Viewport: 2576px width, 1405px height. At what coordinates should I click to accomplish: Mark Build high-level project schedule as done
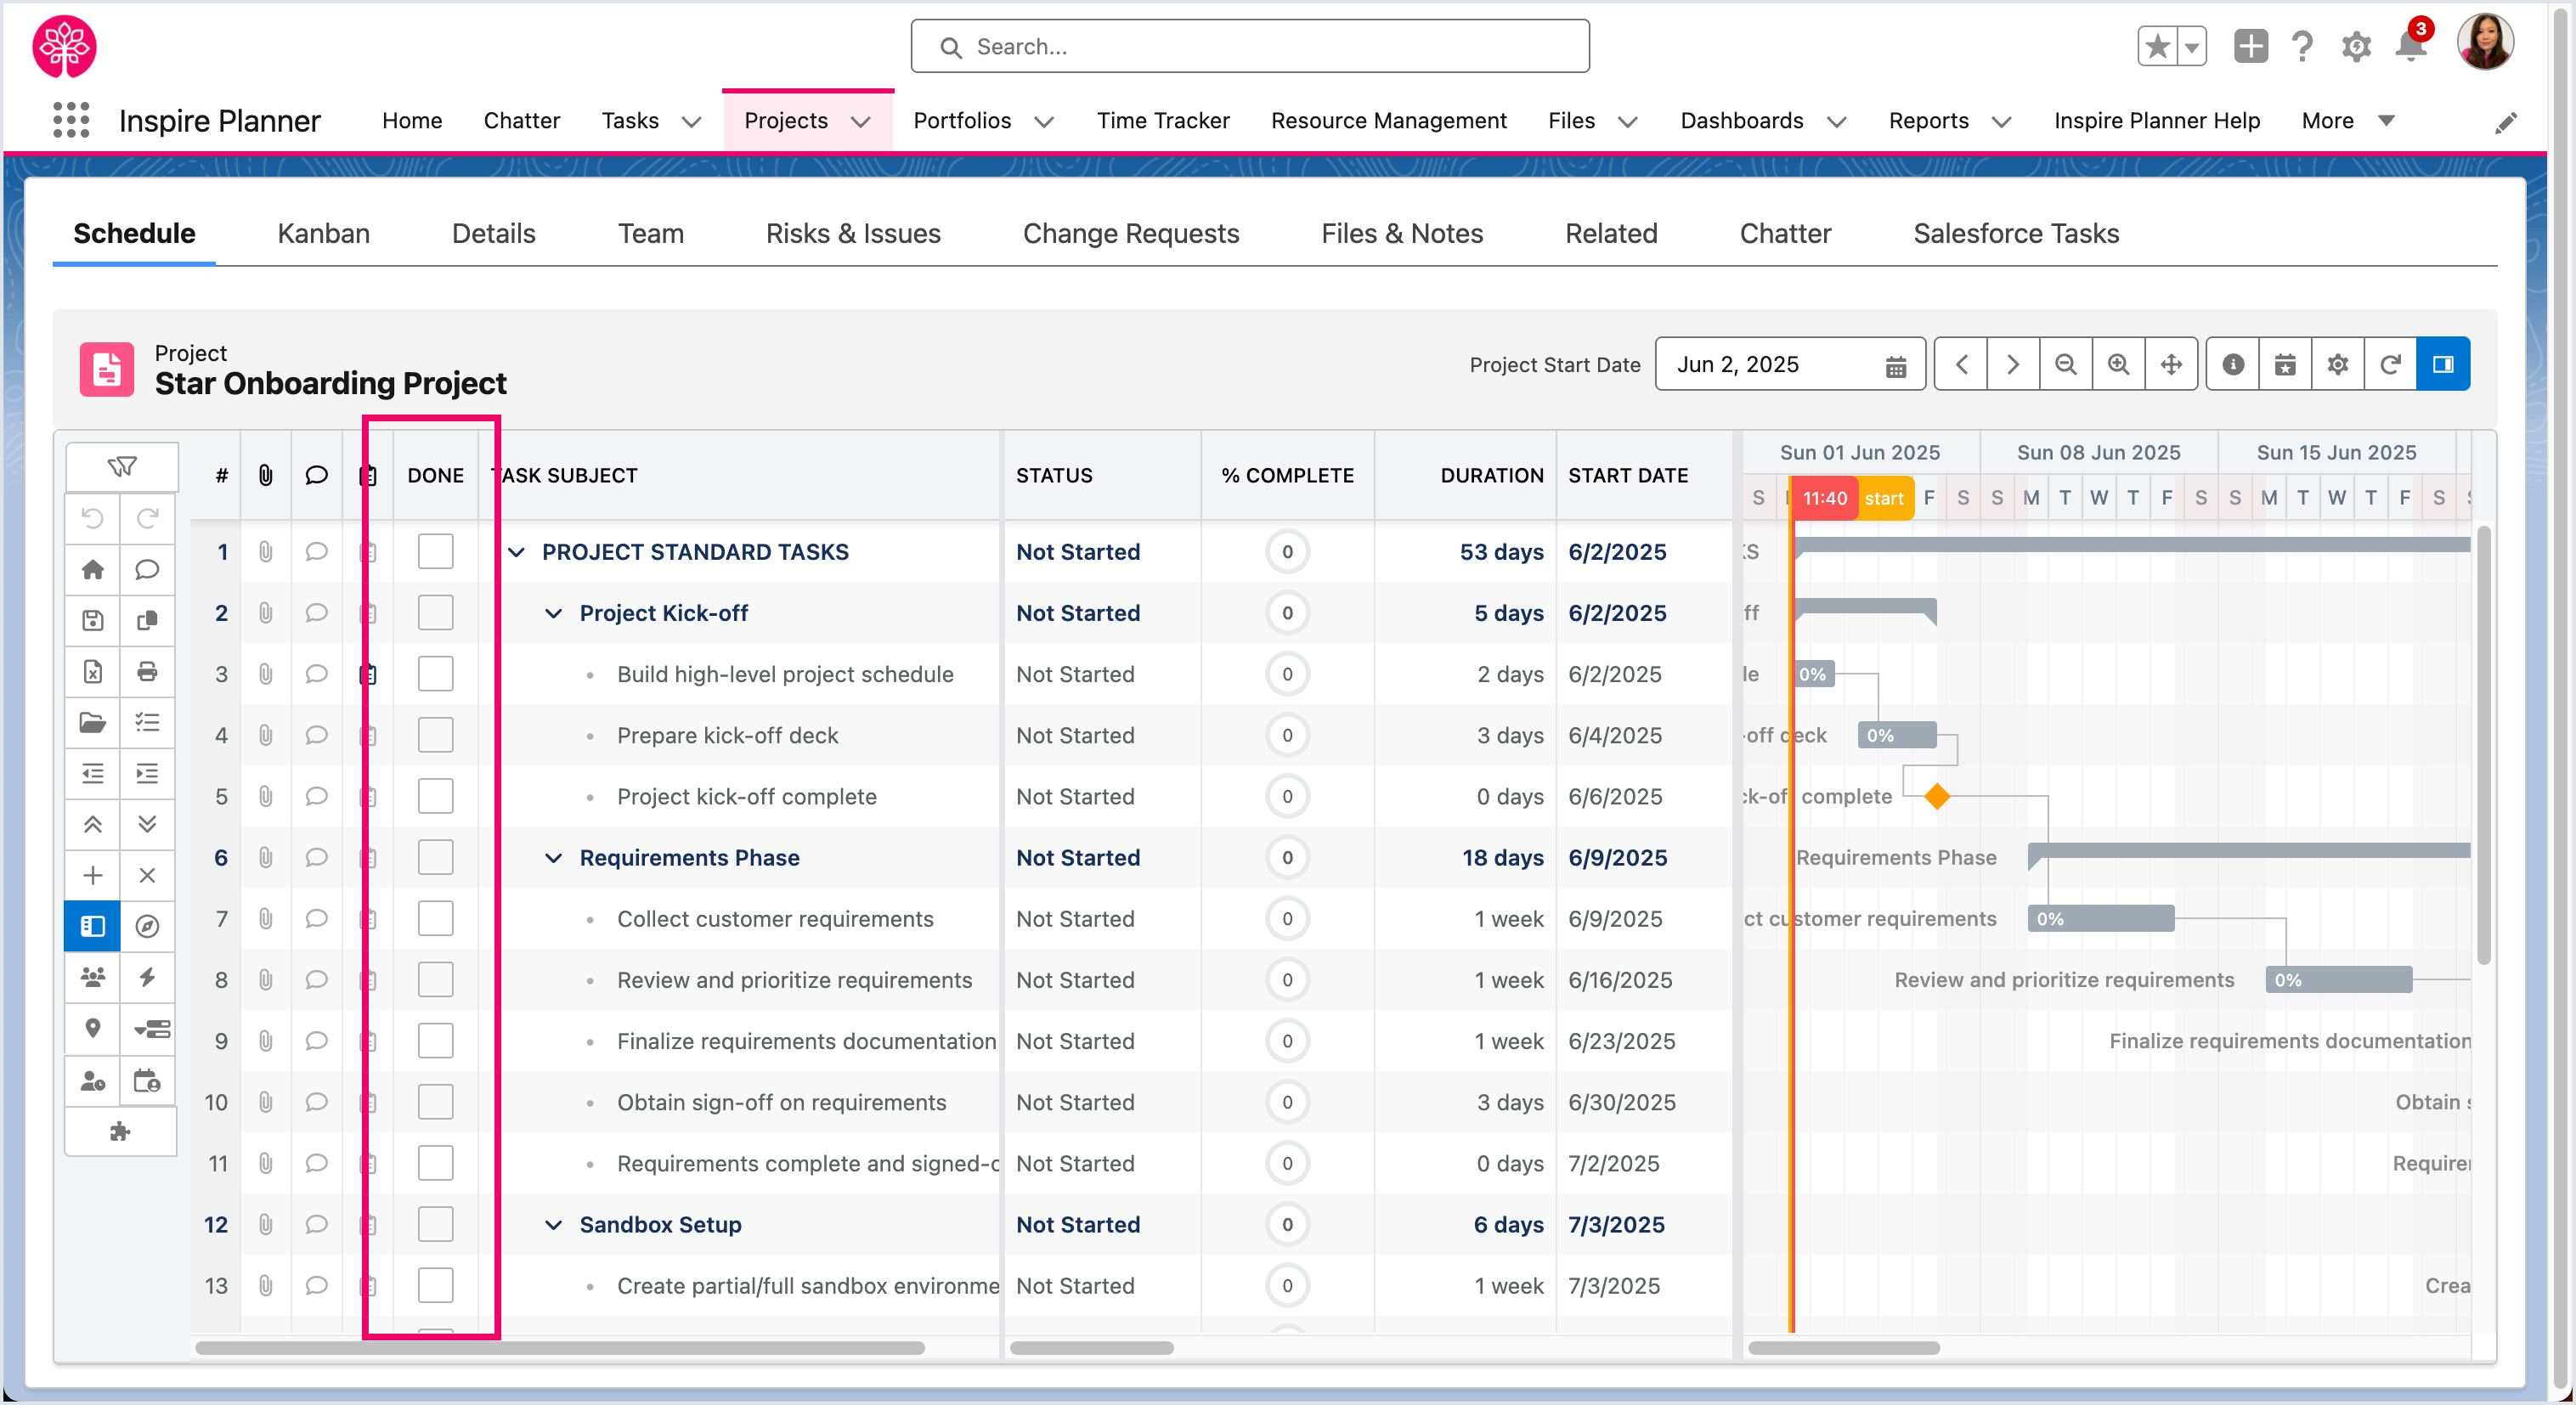pos(435,673)
